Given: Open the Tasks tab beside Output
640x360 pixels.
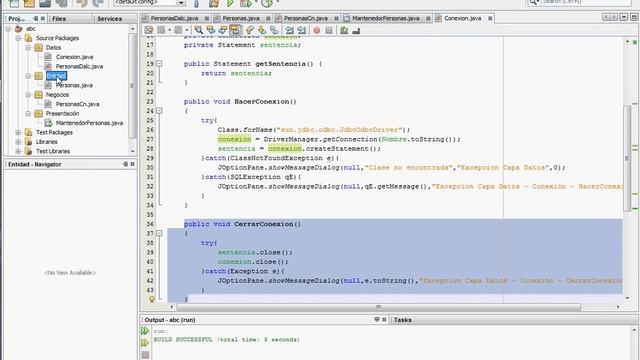Looking at the screenshot, I should [x=402, y=320].
